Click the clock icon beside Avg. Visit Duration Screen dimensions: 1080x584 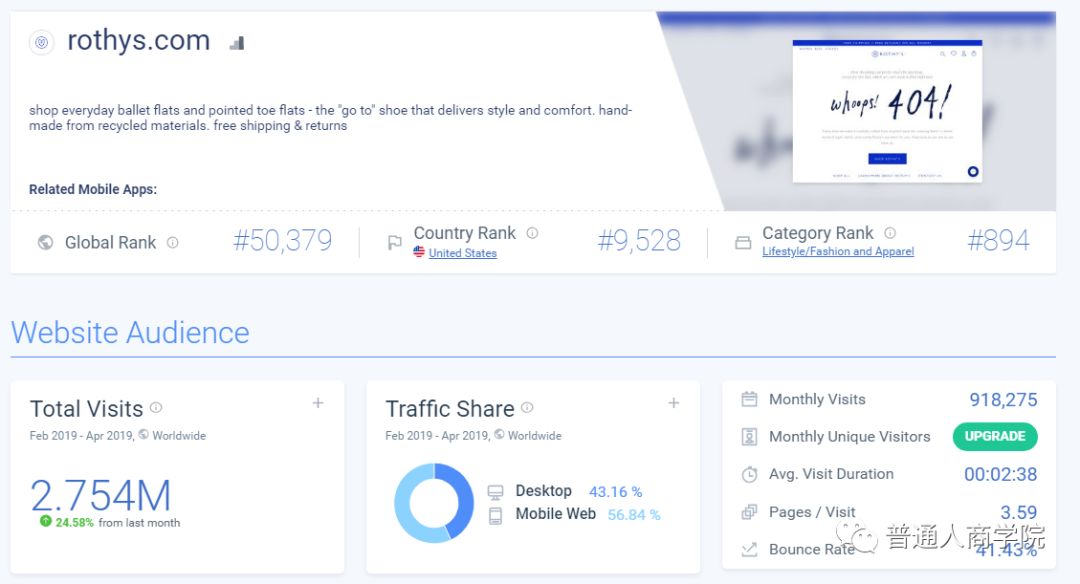[749, 474]
